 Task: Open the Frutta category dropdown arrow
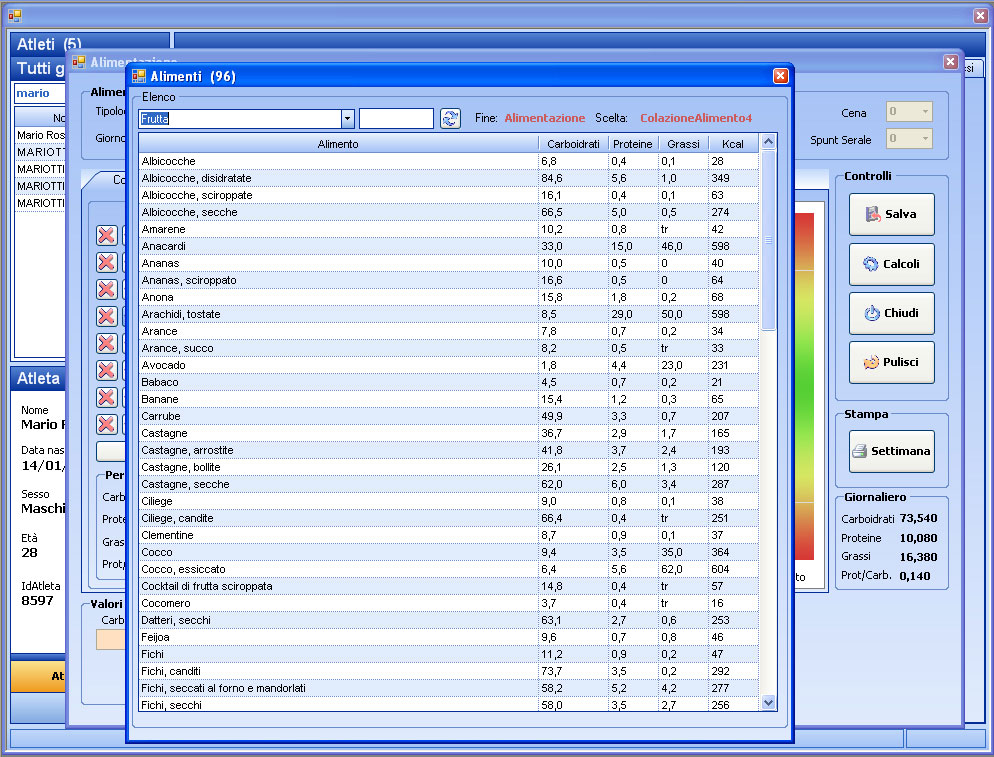(x=347, y=119)
